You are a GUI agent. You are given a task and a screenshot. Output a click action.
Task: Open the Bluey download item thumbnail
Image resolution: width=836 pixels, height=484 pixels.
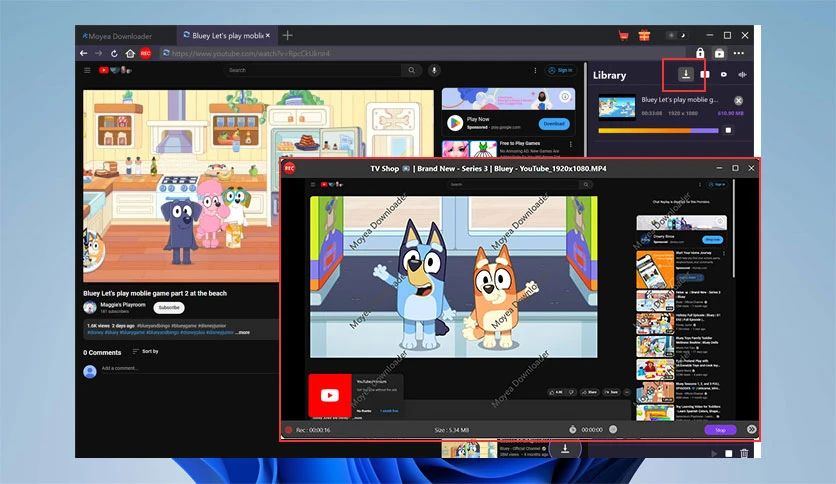tap(617, 107)
